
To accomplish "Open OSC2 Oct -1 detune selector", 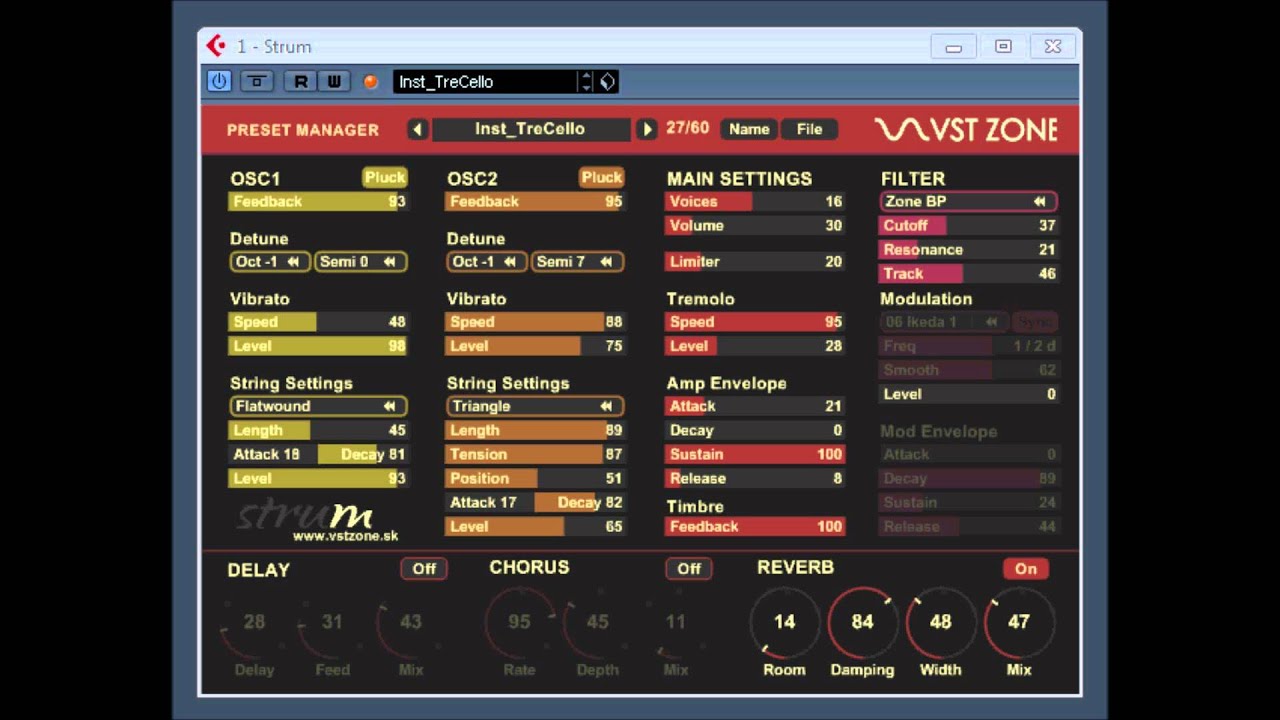I will (x=487, y=262).
